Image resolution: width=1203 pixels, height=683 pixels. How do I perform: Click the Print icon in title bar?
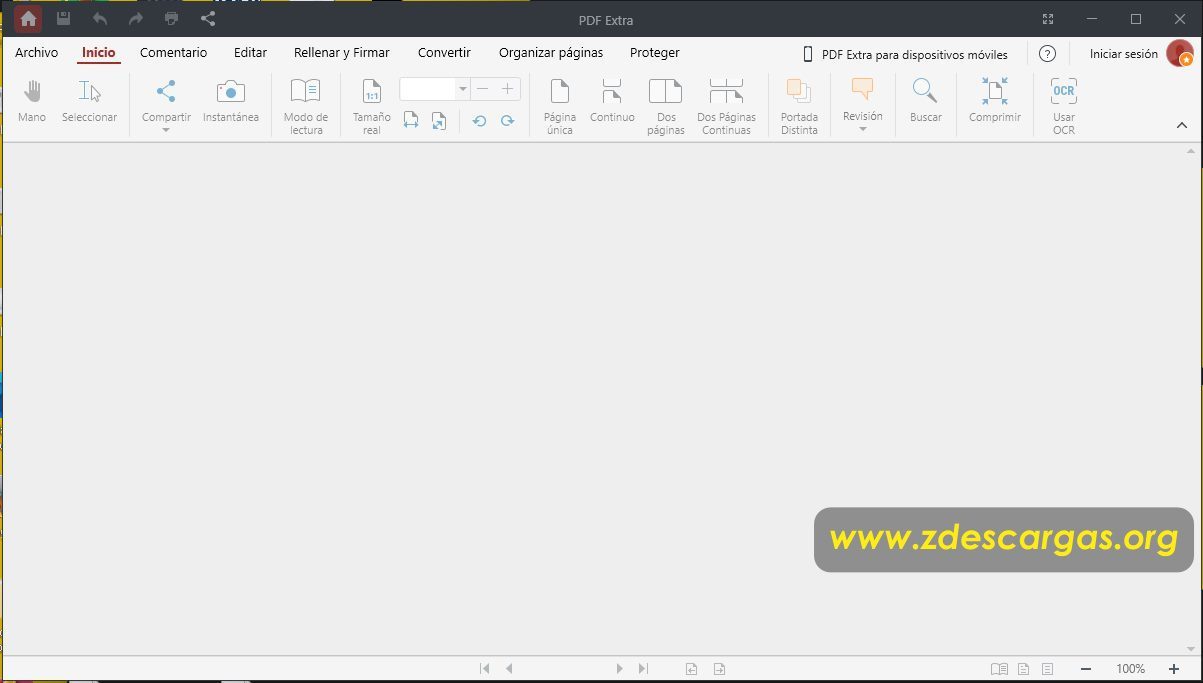click(172, 19)
